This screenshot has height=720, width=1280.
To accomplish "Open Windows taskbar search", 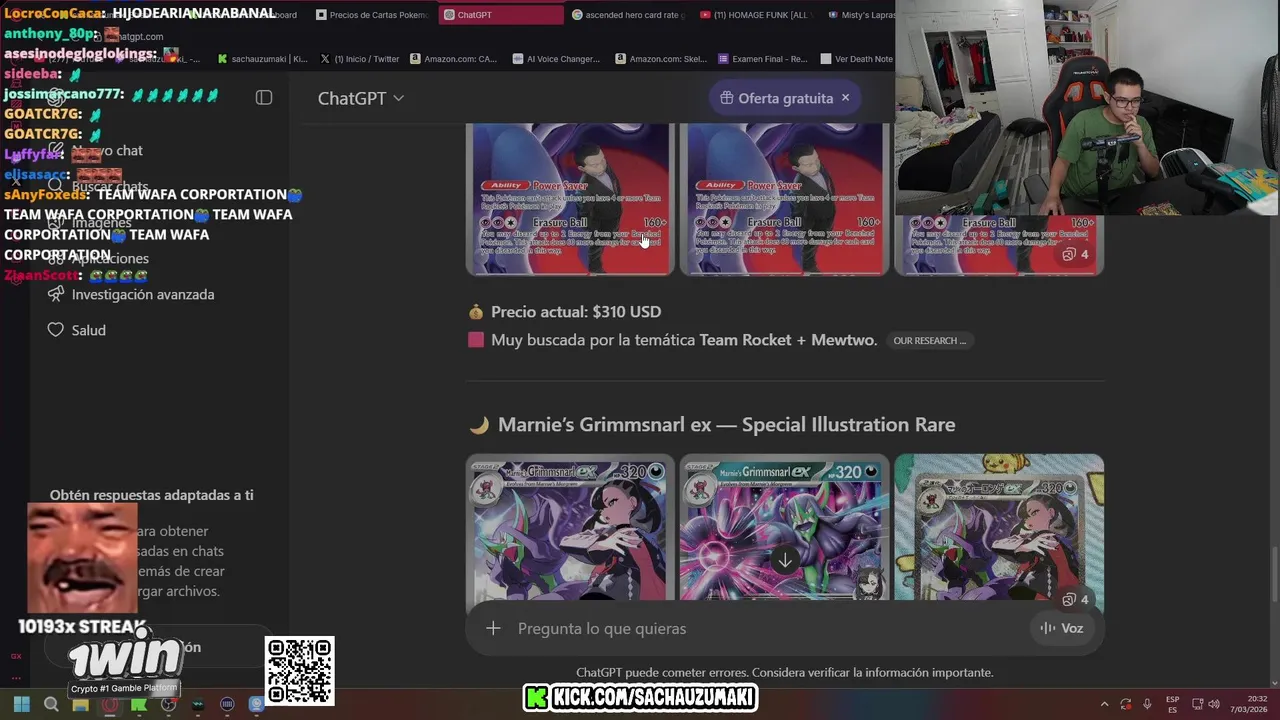I will click(51, 704).
